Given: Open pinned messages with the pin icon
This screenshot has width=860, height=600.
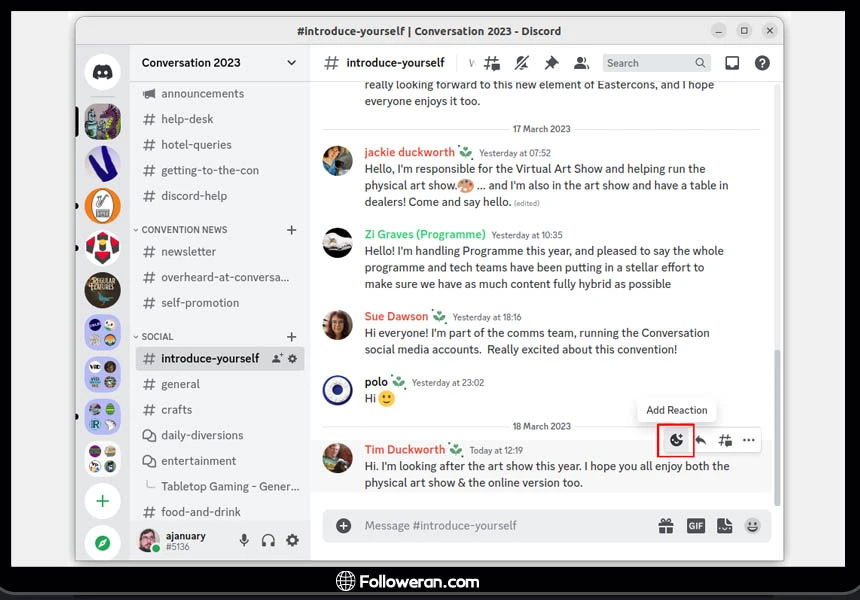Looking at the screenshot, I should (550, 63).
